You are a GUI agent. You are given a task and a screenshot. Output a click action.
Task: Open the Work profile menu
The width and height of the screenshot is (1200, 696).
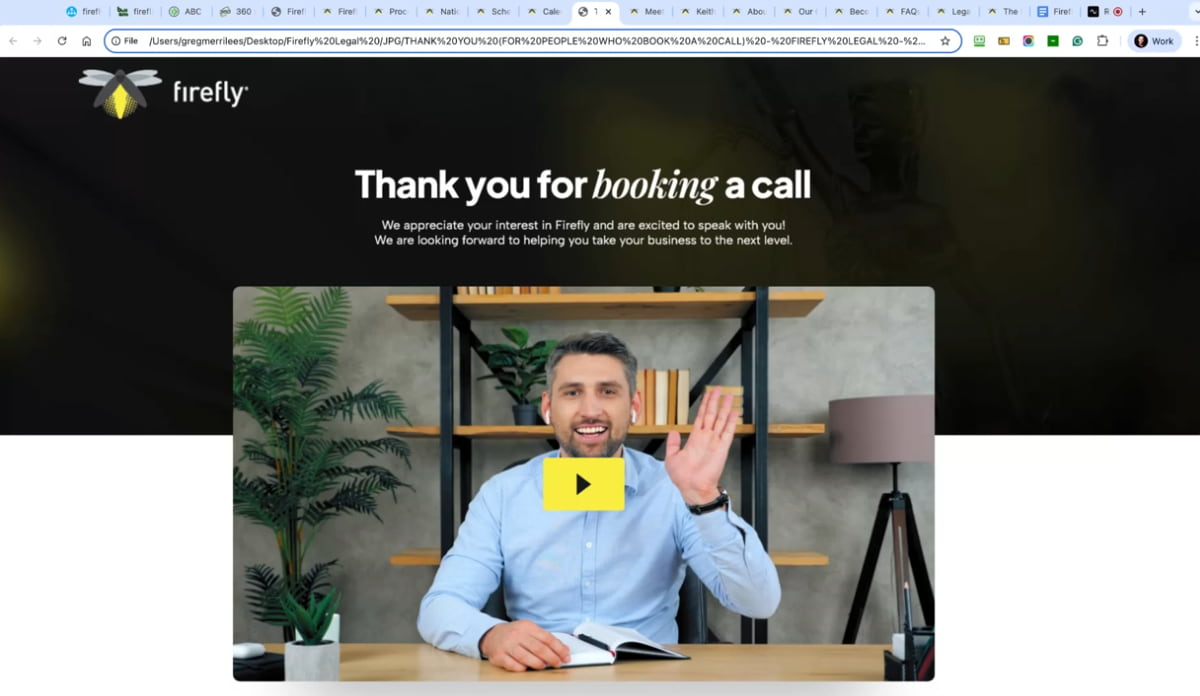point(1154,41)
